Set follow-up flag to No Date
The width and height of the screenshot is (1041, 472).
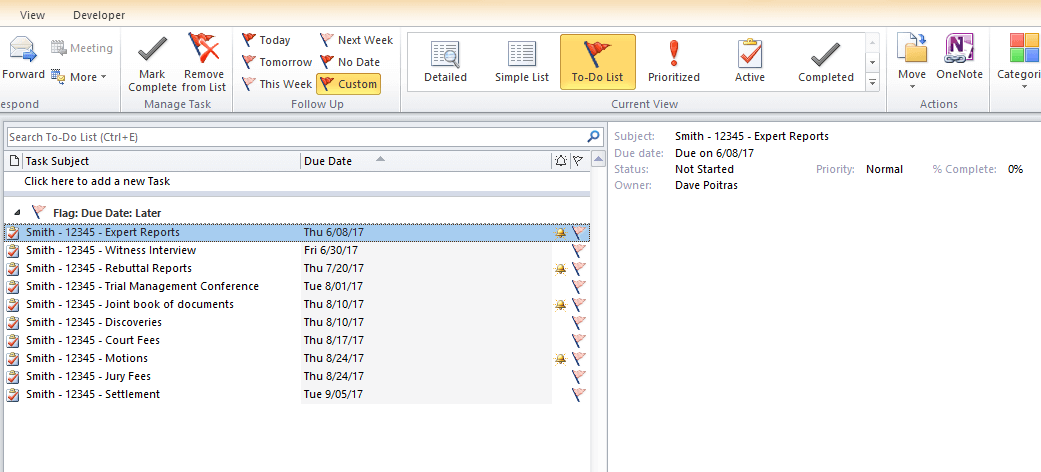[350, 62]
